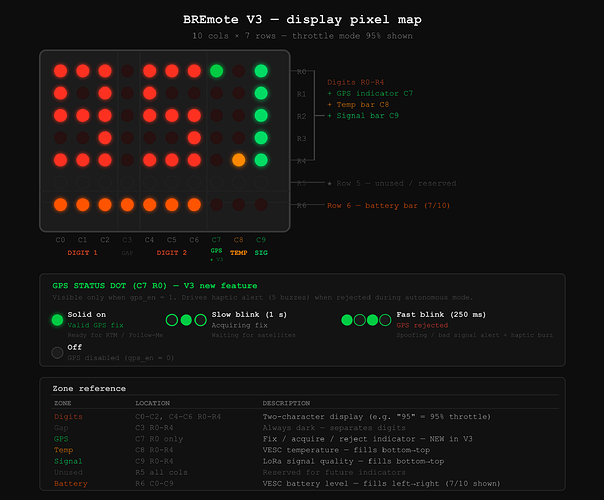The height and width of the screenshot is (500, 604).
Task: Click the 'Always dark — separates digits' description
Action: click(x=334, y=428)
